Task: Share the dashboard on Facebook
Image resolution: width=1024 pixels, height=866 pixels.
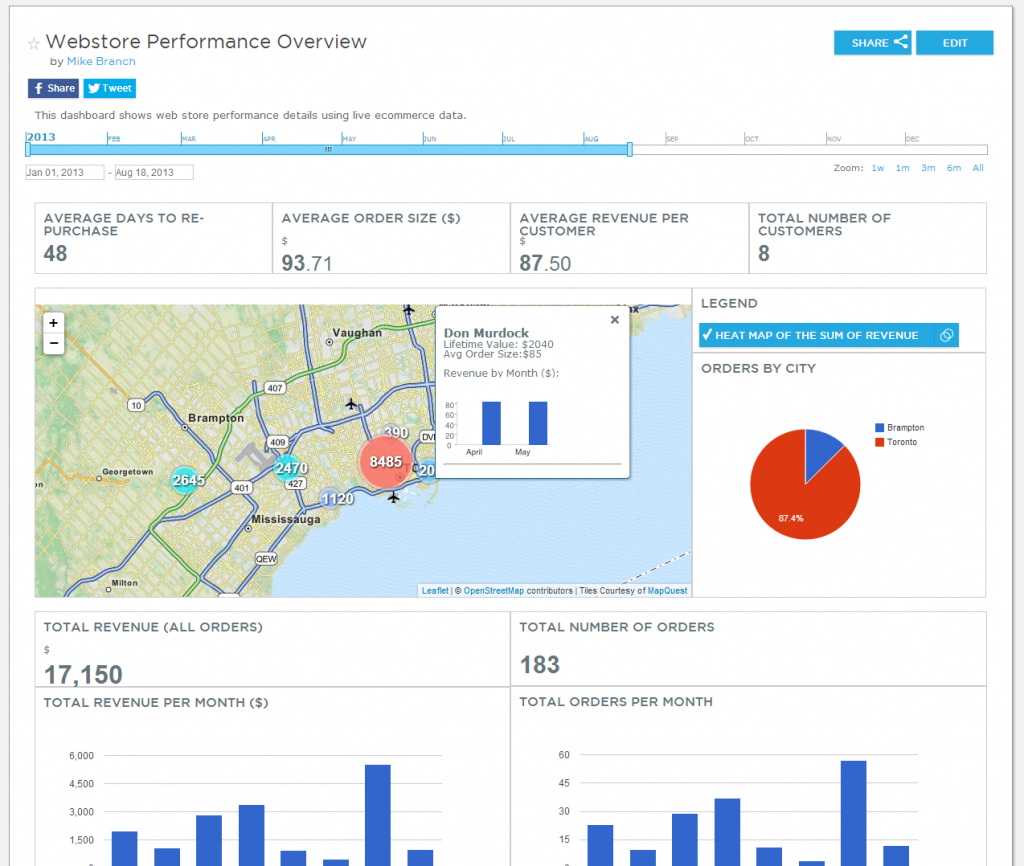Action: (54, 88)
